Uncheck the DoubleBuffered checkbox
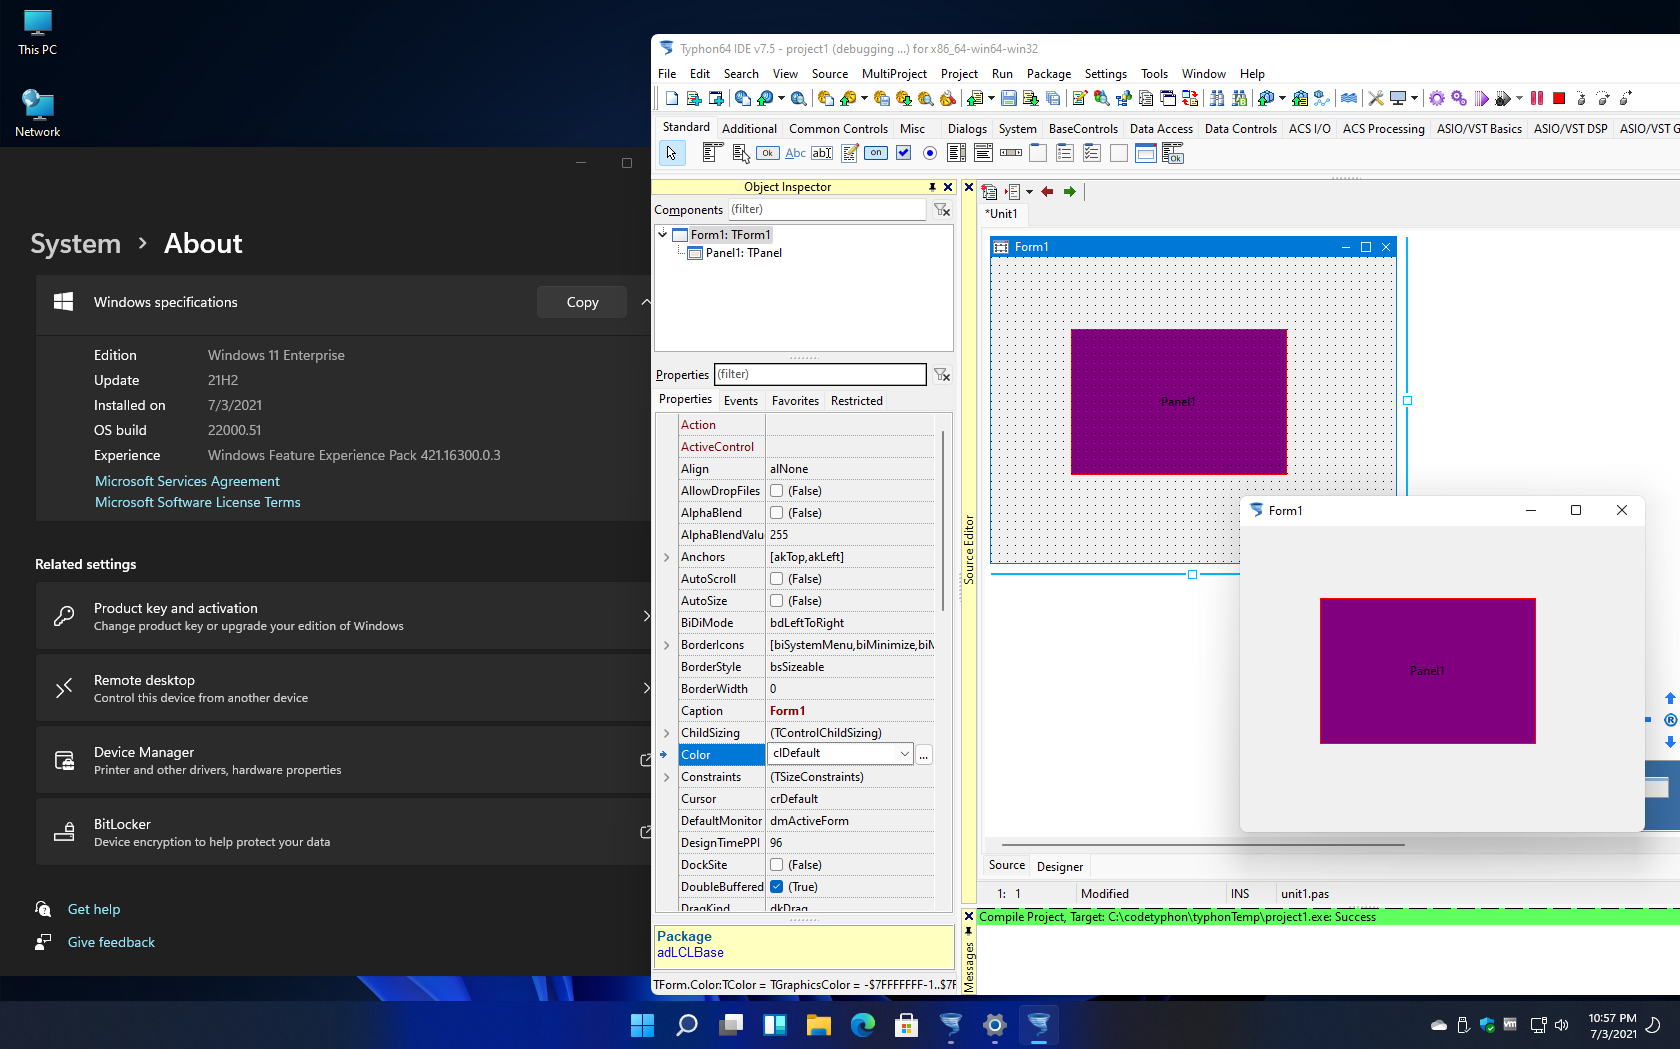The height and width of the screenshot is (1049, 1680). pyautogui.click(x=777, y=887)
